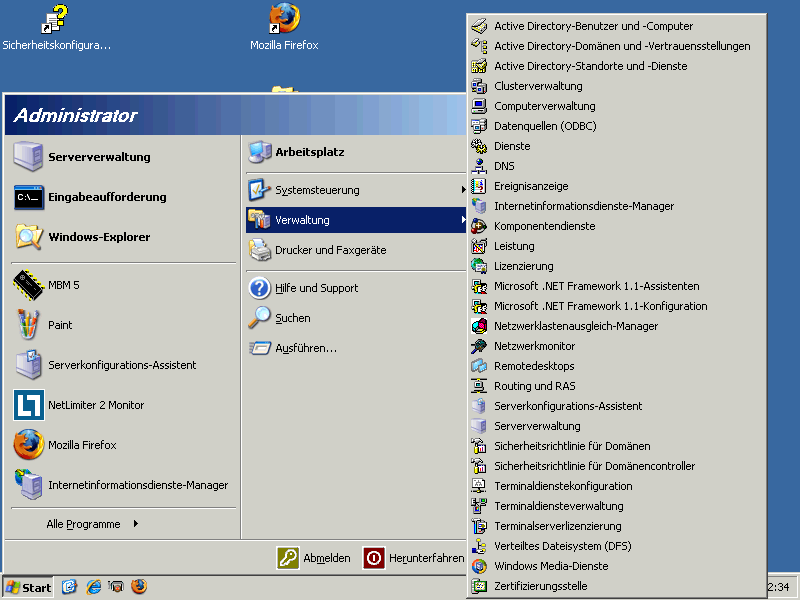The height and width of the screenshot is (600, 800).
Task: Open Dienste using the gears icon
Action: point(479,146)
